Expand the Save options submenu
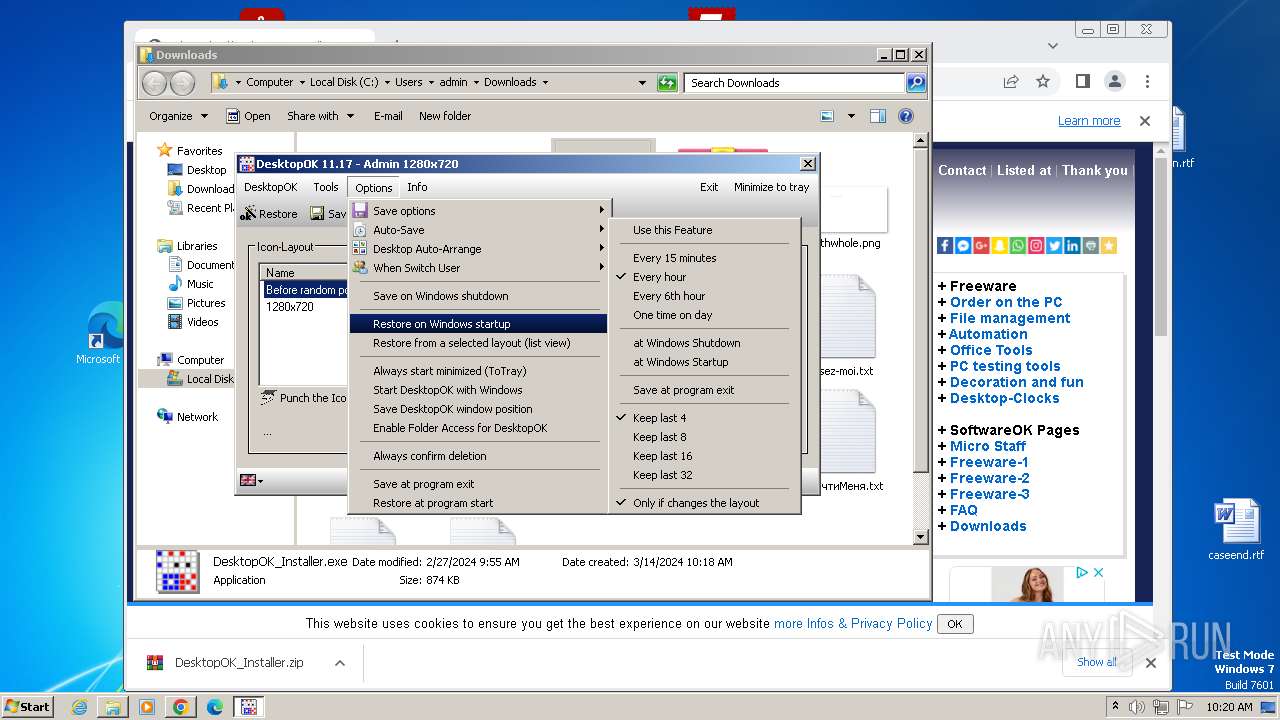This screenshot has width=1280, height=720. [x=478, y=211]
